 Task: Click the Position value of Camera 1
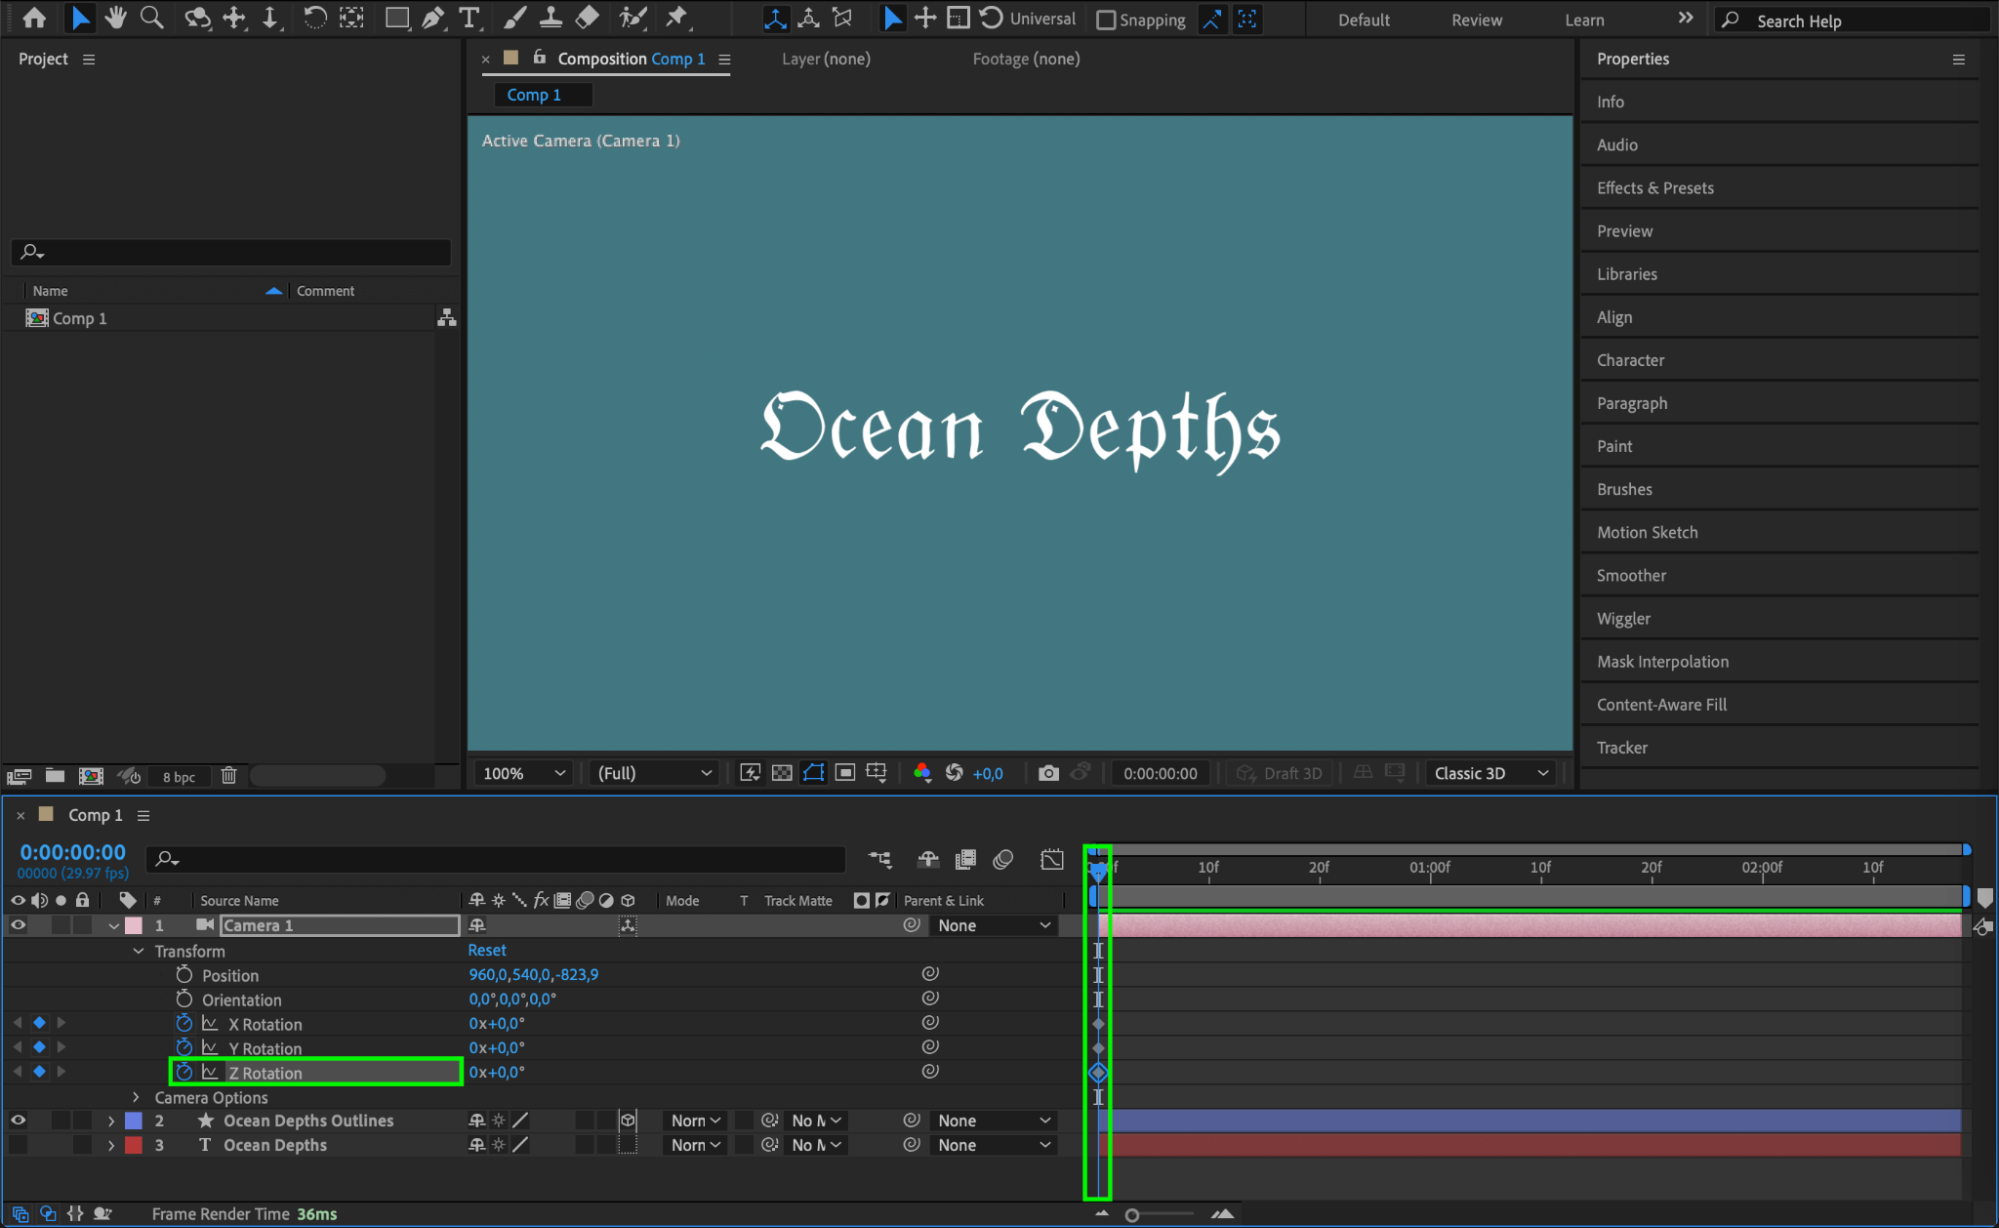coord(533,974)
